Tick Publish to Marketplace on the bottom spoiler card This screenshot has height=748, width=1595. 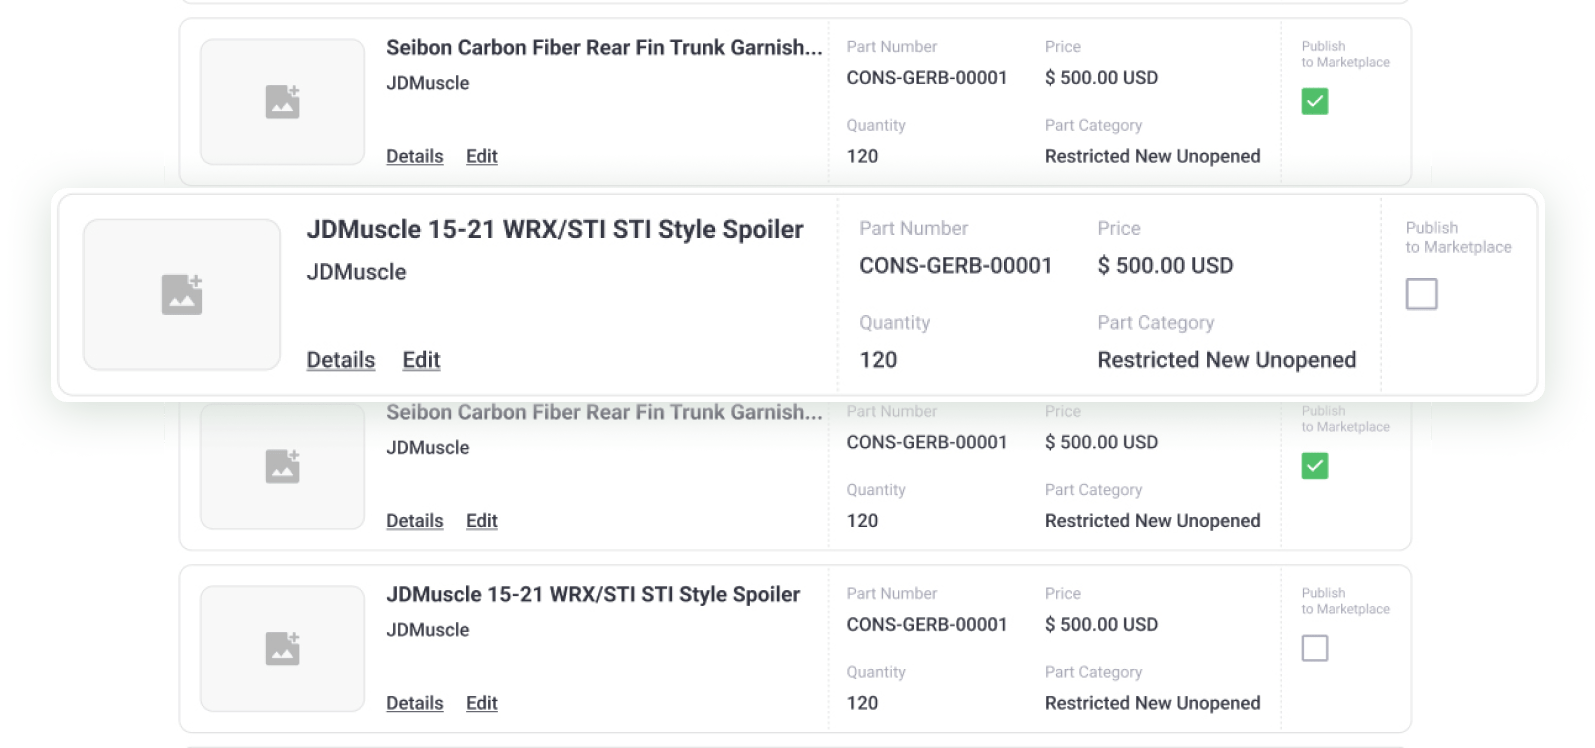coord(1314,648)
